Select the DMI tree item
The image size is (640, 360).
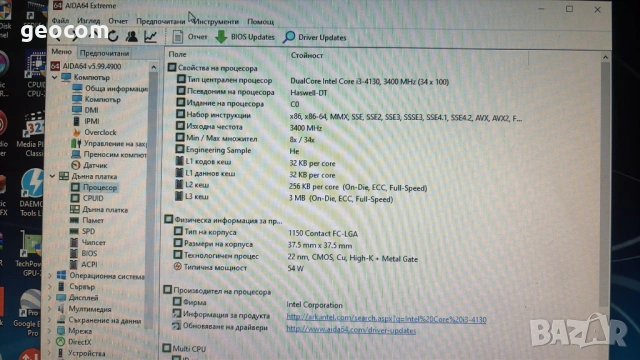point(85,110)
